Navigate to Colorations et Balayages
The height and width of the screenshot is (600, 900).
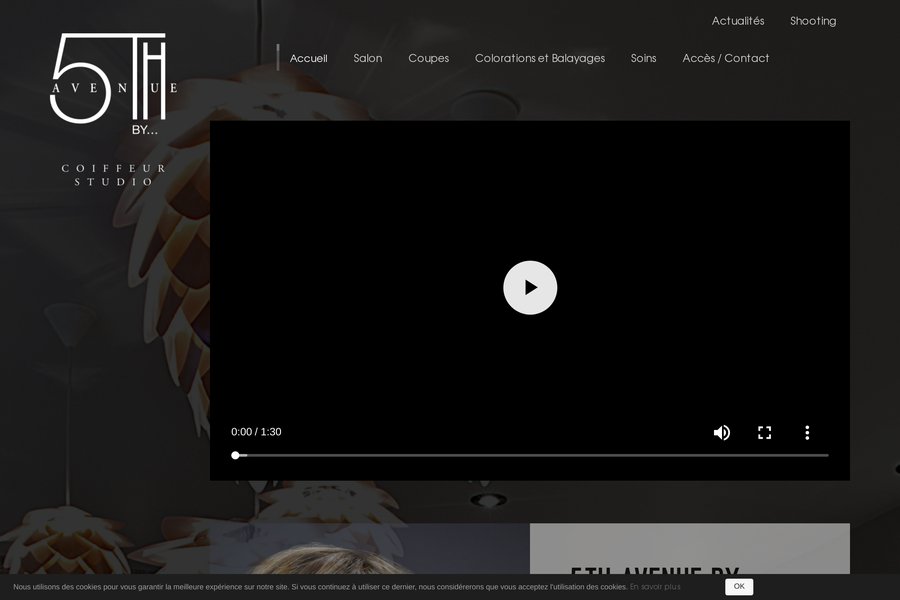point(540,59)
